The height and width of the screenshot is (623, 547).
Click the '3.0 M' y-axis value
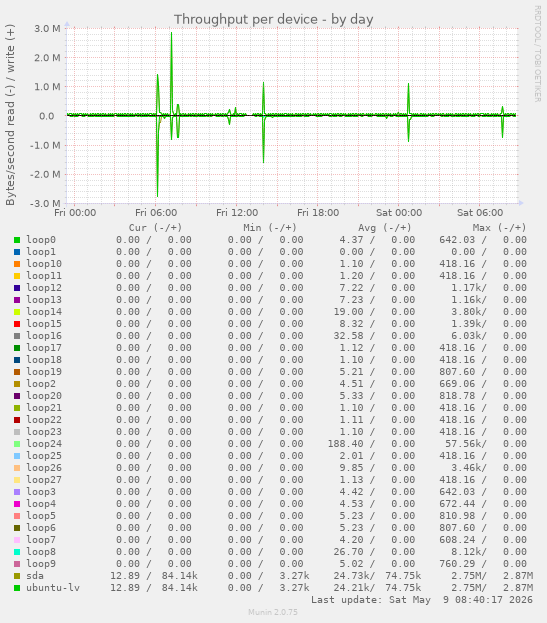pos(47,29)
